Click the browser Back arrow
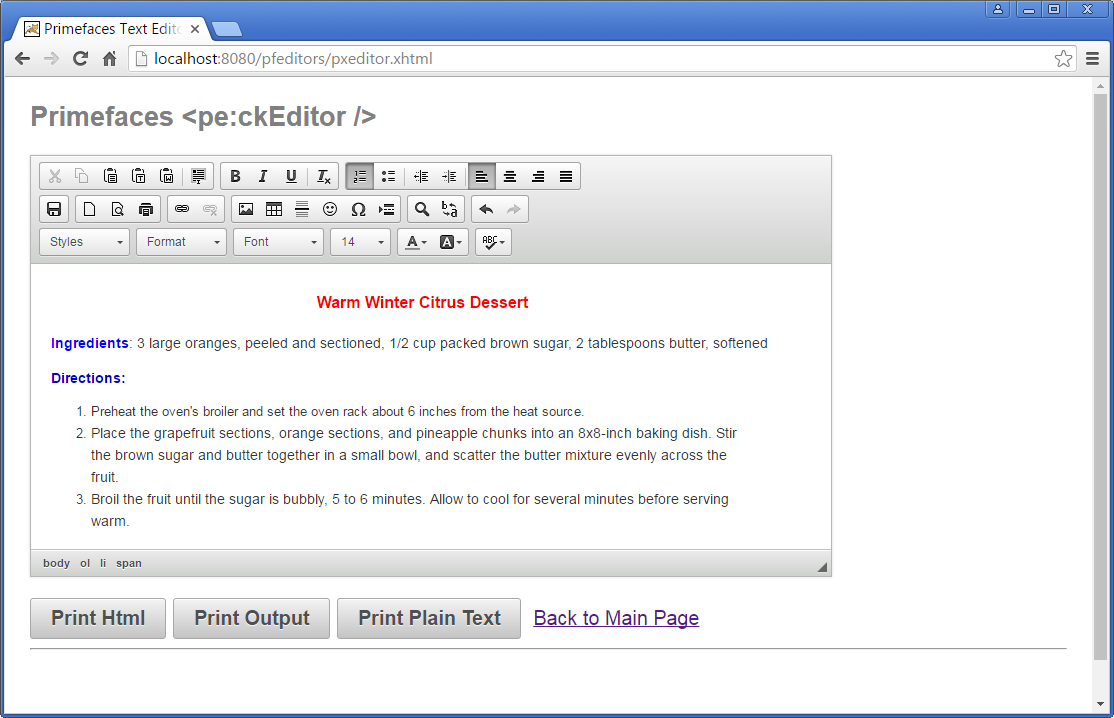 click(22, 59)
